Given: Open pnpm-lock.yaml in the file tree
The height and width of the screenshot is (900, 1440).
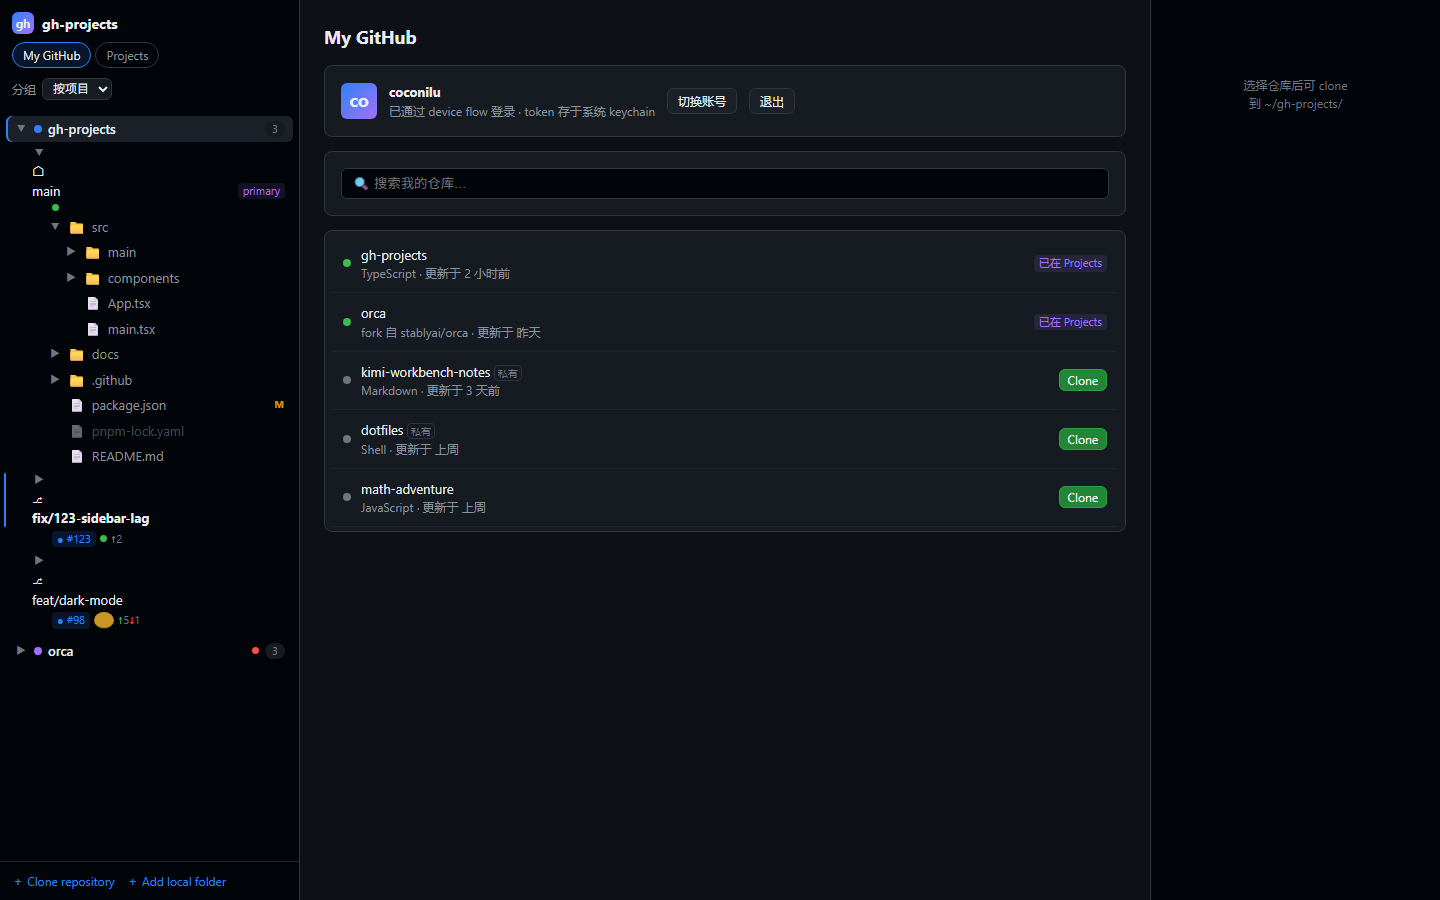Looking at the screenshot, I should (x=138, y=432).
